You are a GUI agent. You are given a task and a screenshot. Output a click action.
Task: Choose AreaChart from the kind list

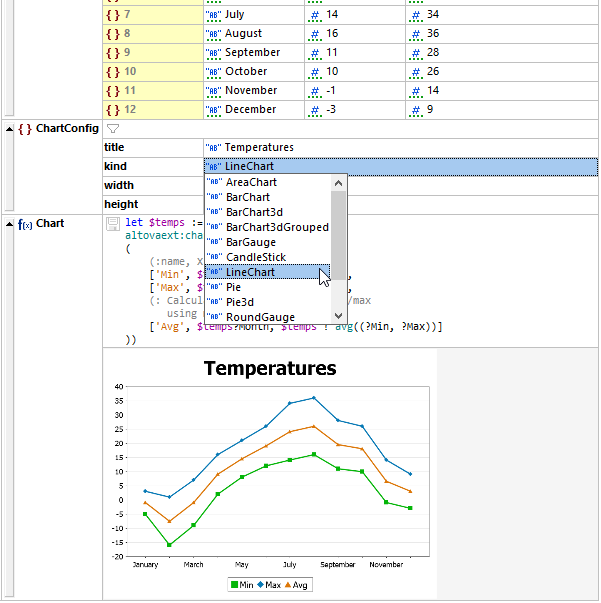click(x=251, y=183)
